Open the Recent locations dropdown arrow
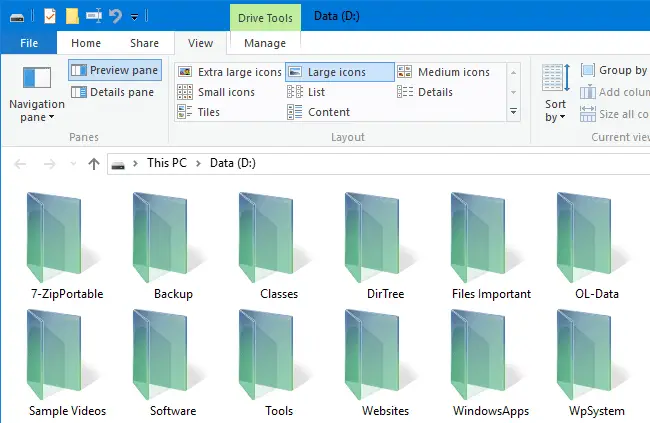Viewport: 650px width, 423px height. pyautogui.click(x=73, y=164)
